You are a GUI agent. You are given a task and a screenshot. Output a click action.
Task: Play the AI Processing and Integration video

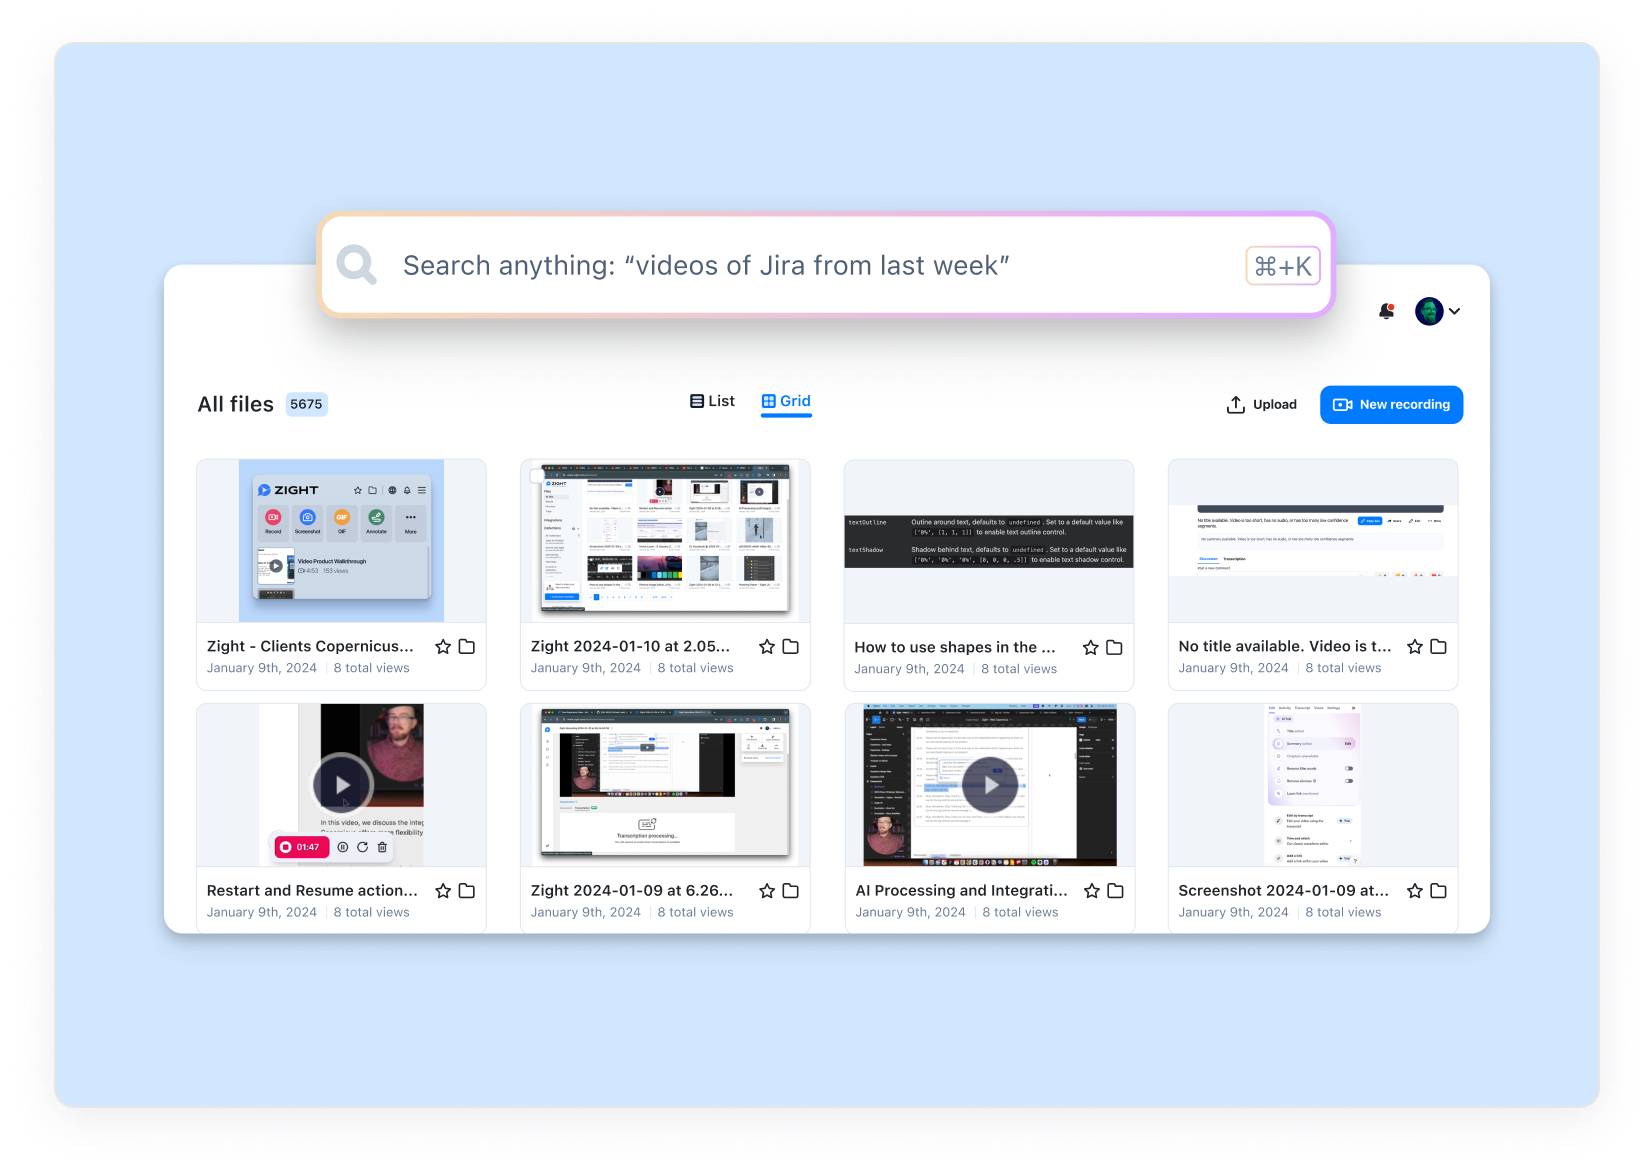tap(990, 785)
